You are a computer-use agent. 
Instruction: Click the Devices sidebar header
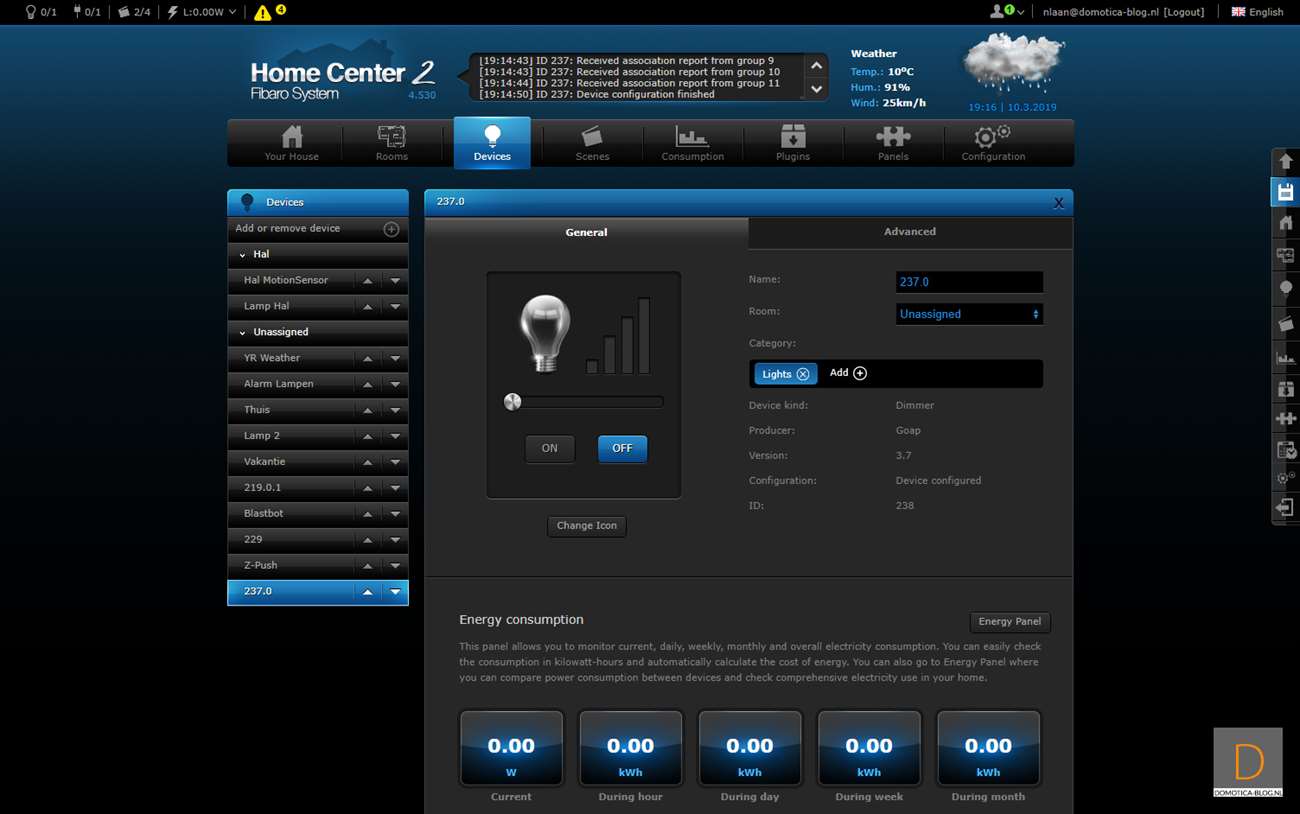pos(318,202)
